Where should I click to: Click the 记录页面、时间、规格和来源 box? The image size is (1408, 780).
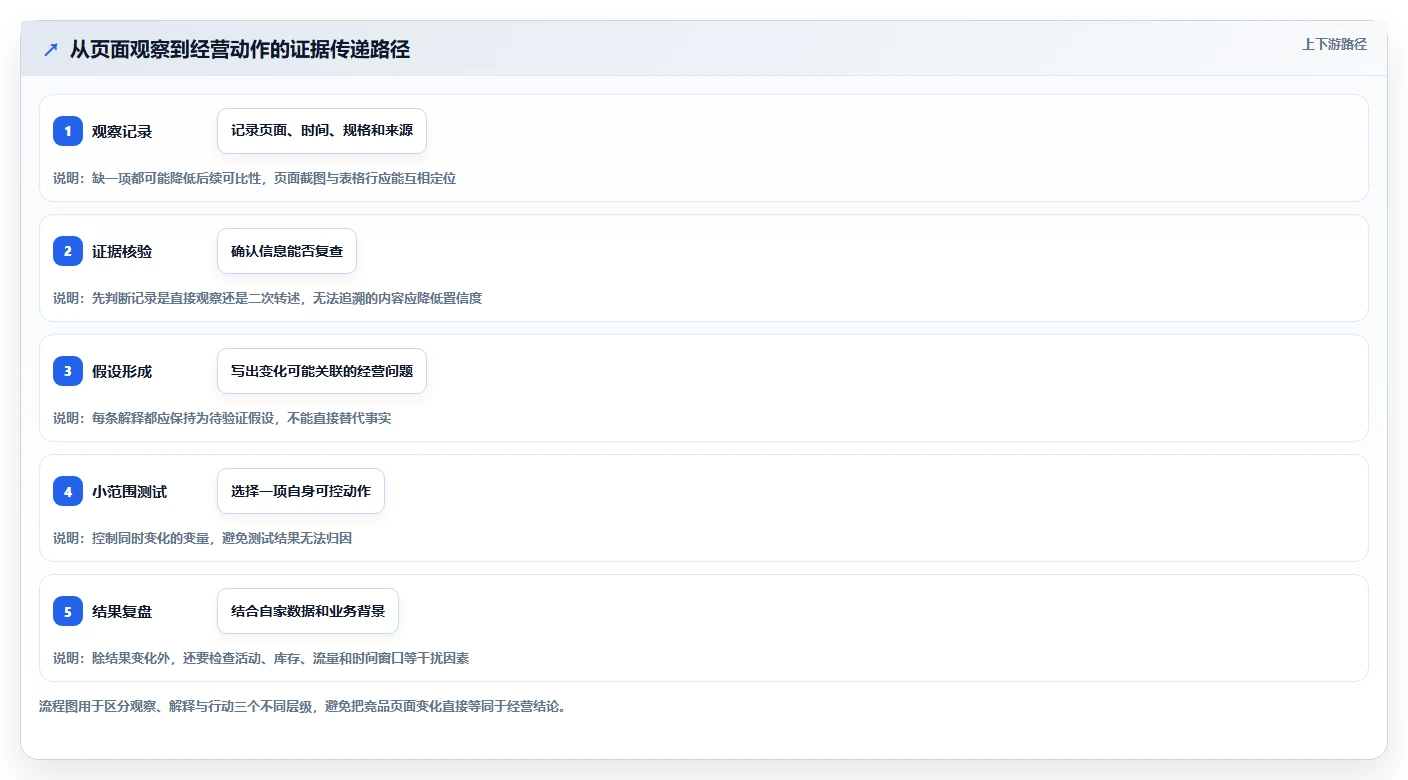[322, 131]
